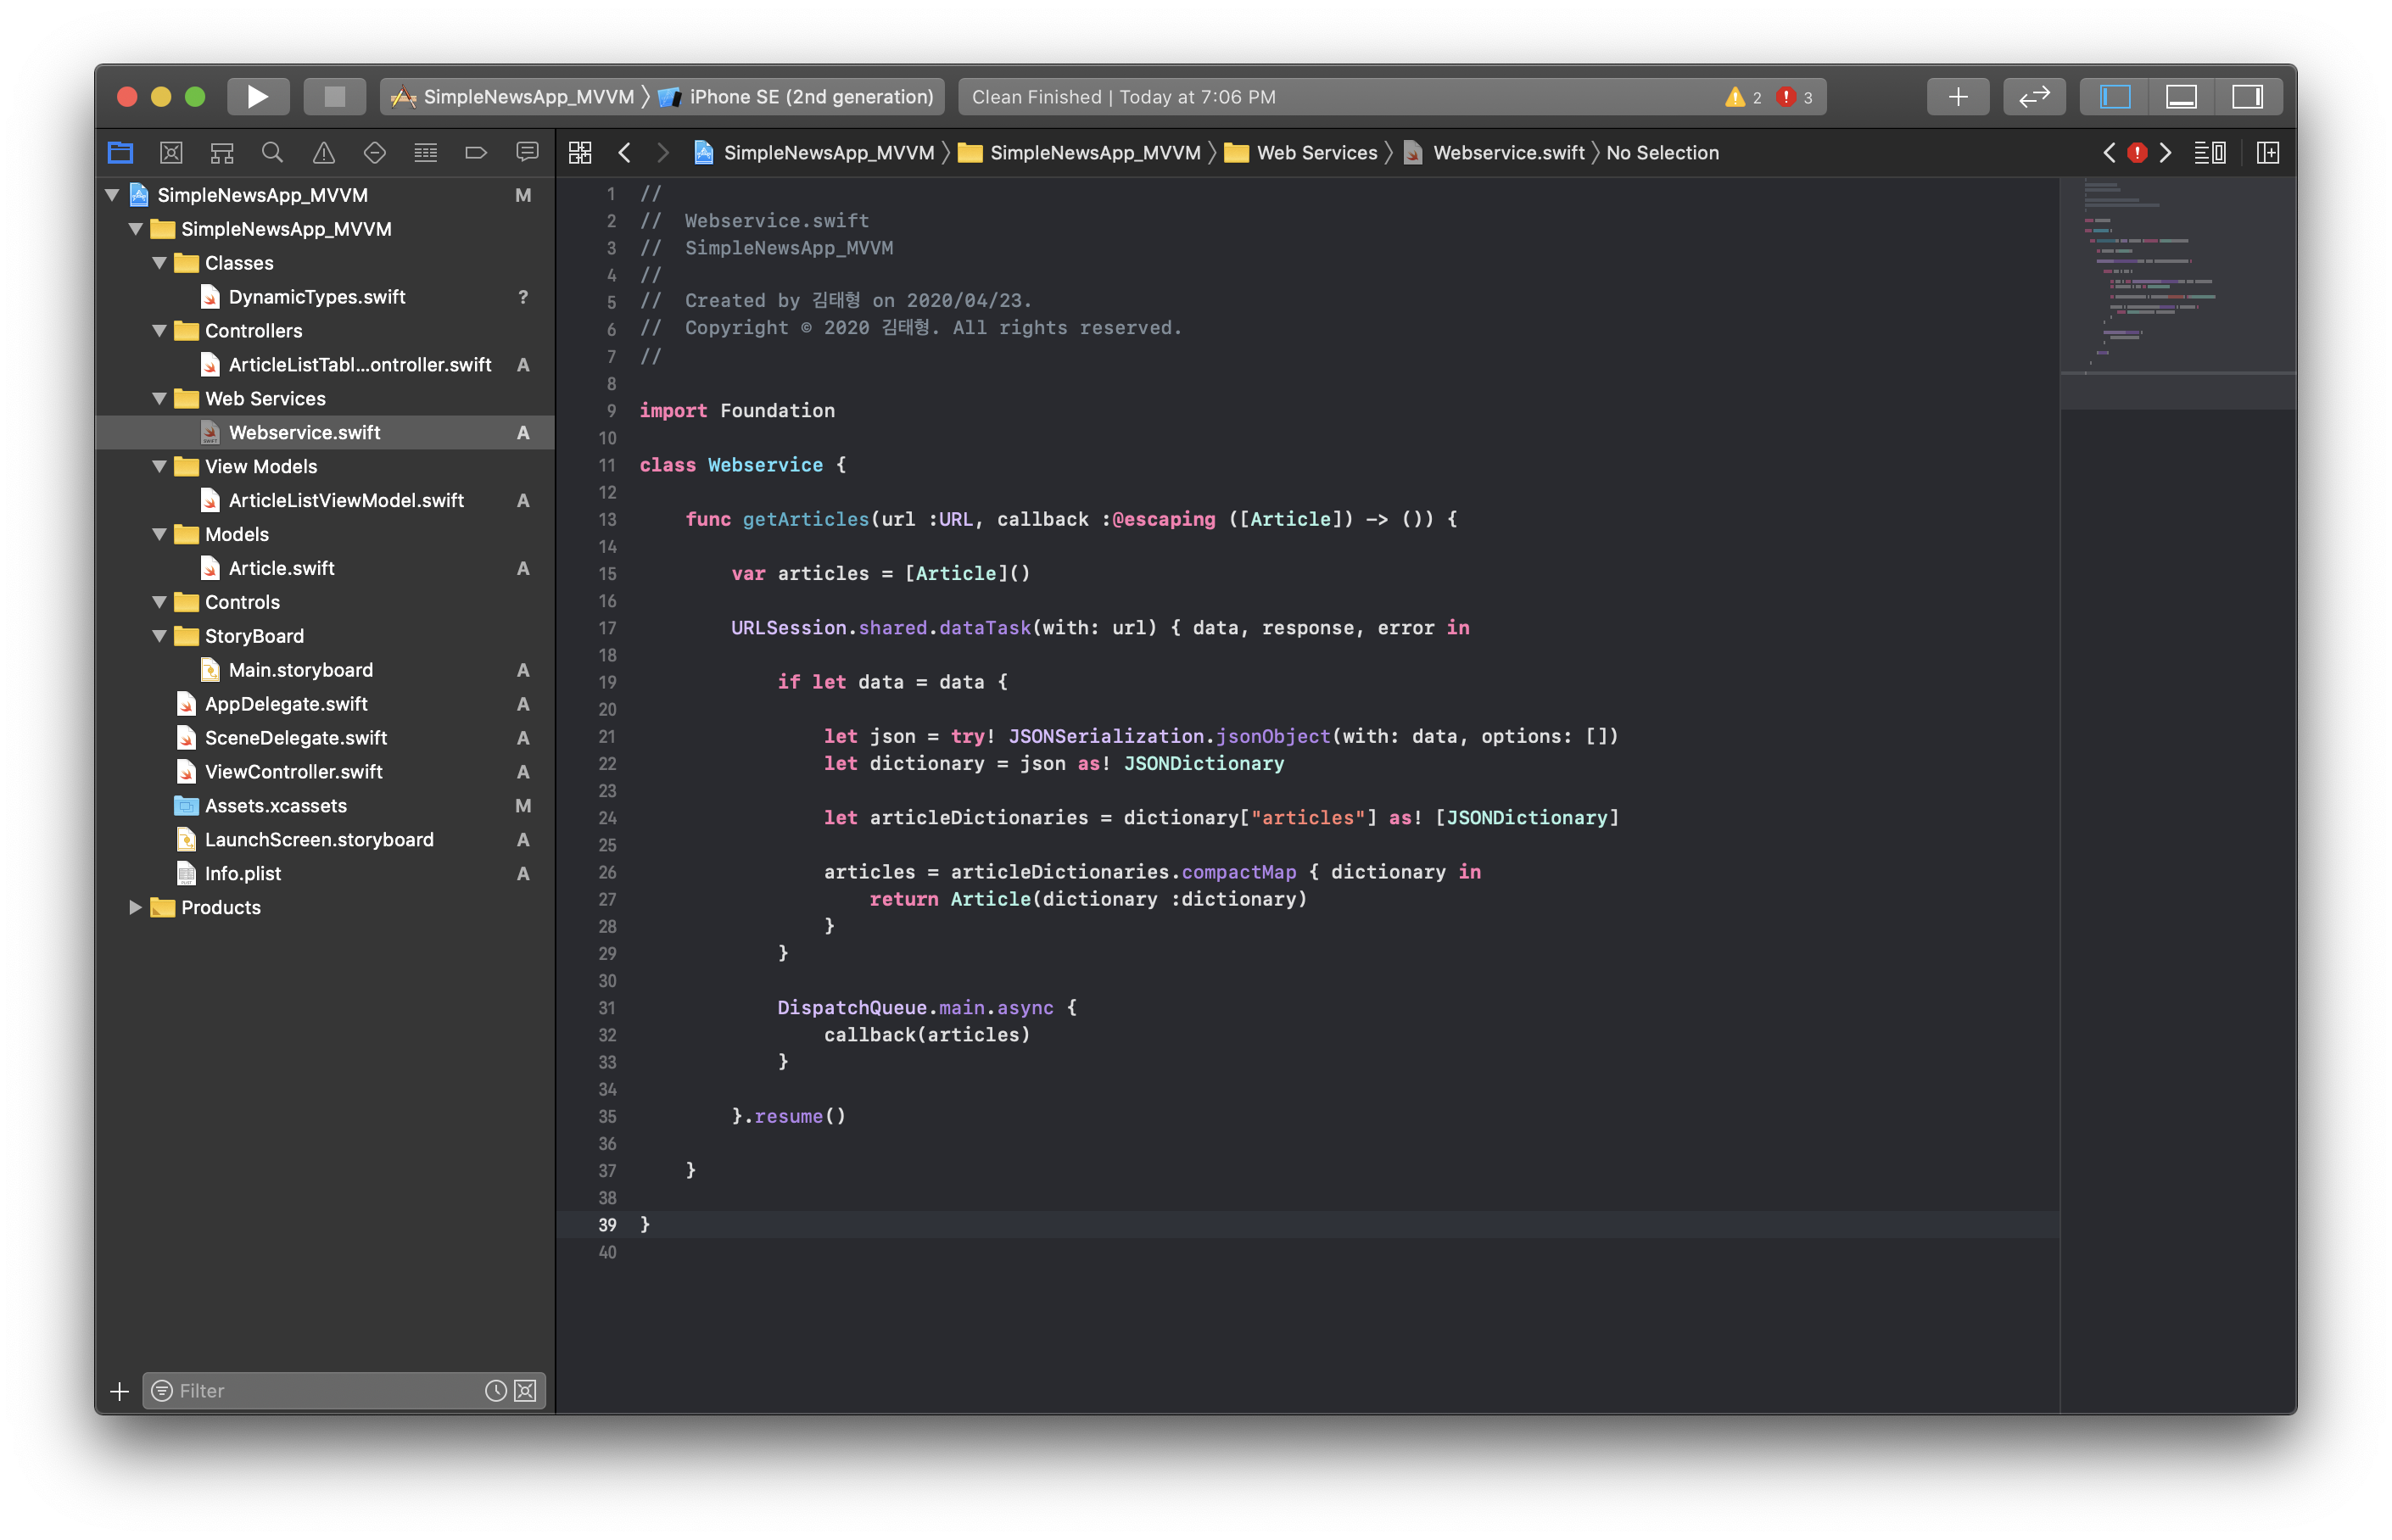Toggle the bottom debug area
Viewport: 2392px width, 1540px height.
pyautogui.click(x=2180, y=97)
